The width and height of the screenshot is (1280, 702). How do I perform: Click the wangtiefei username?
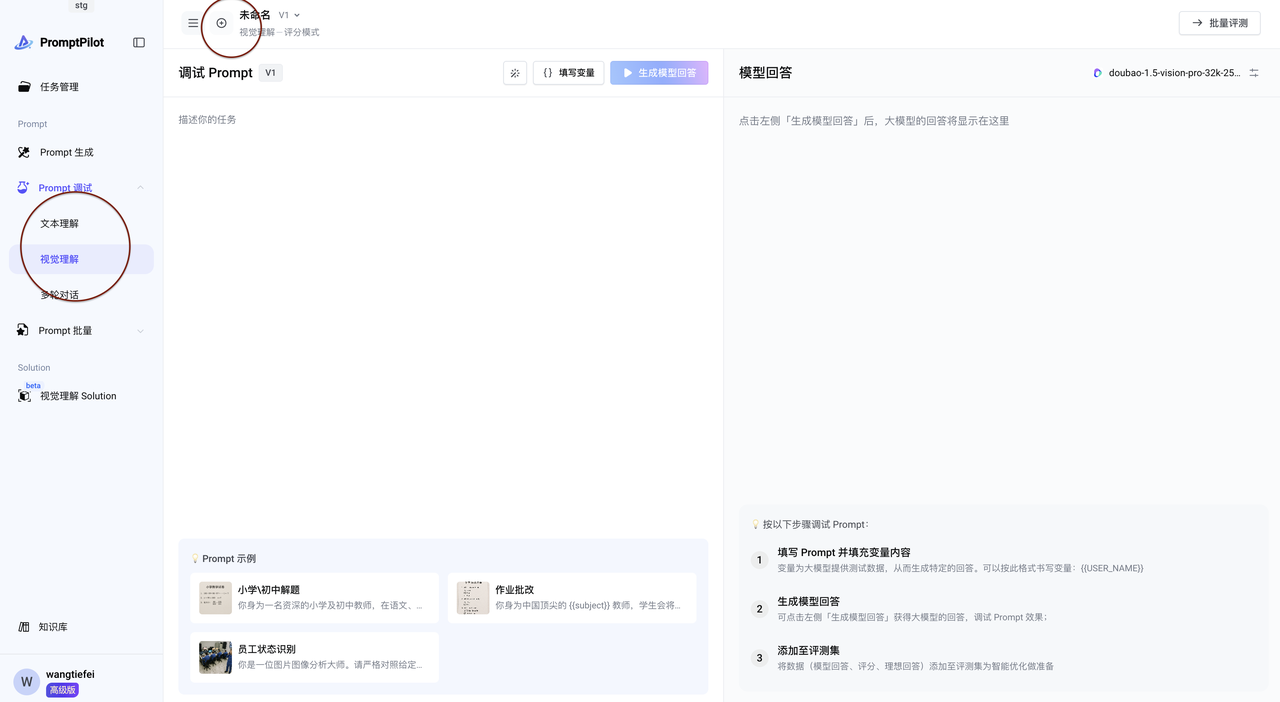(70, 675)
